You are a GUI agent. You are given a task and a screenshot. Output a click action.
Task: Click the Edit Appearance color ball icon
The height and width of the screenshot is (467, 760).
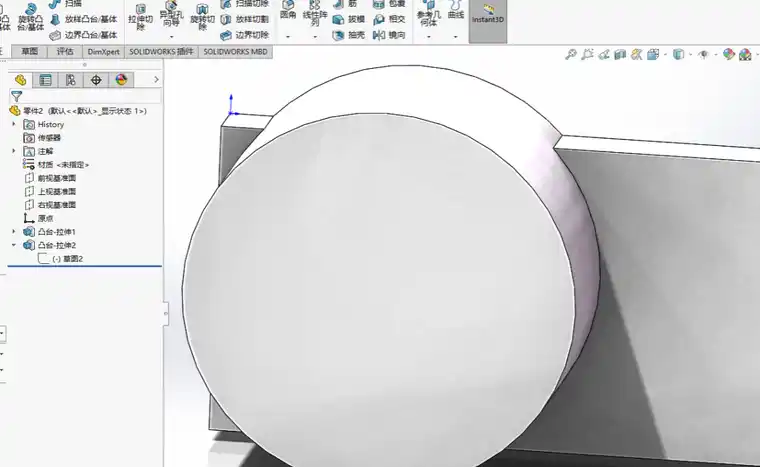click(728, 54)
